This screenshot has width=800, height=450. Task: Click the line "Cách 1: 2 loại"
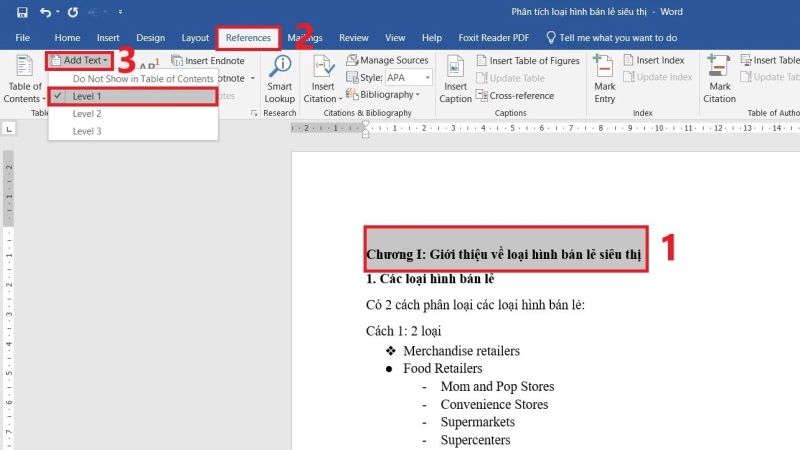point(404,331)
